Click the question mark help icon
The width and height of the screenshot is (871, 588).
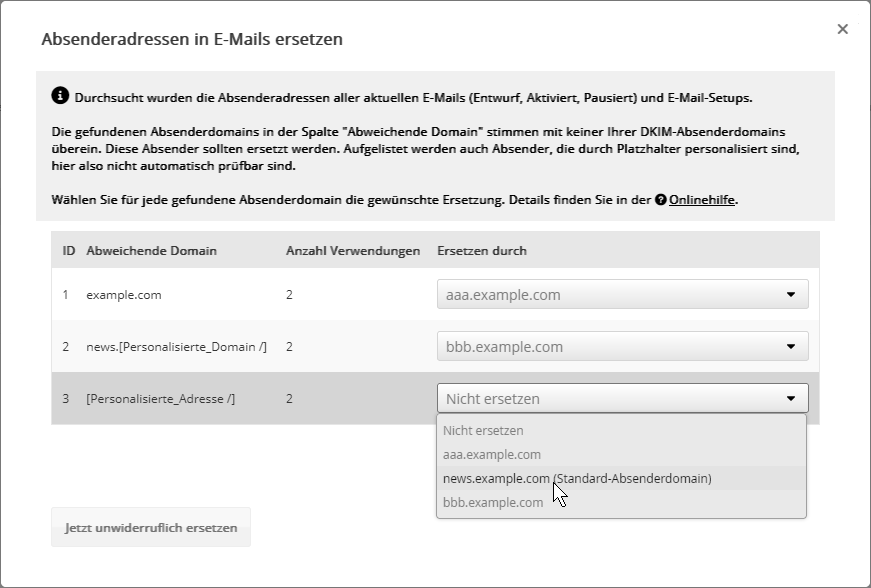(661, 200)
